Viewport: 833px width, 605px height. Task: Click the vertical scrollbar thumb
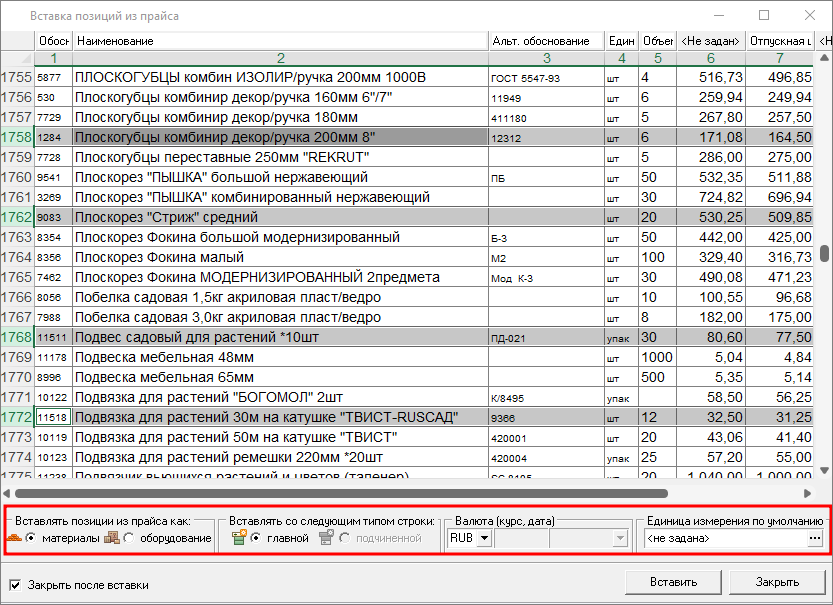pyautogui.click(x=824, y=254)
